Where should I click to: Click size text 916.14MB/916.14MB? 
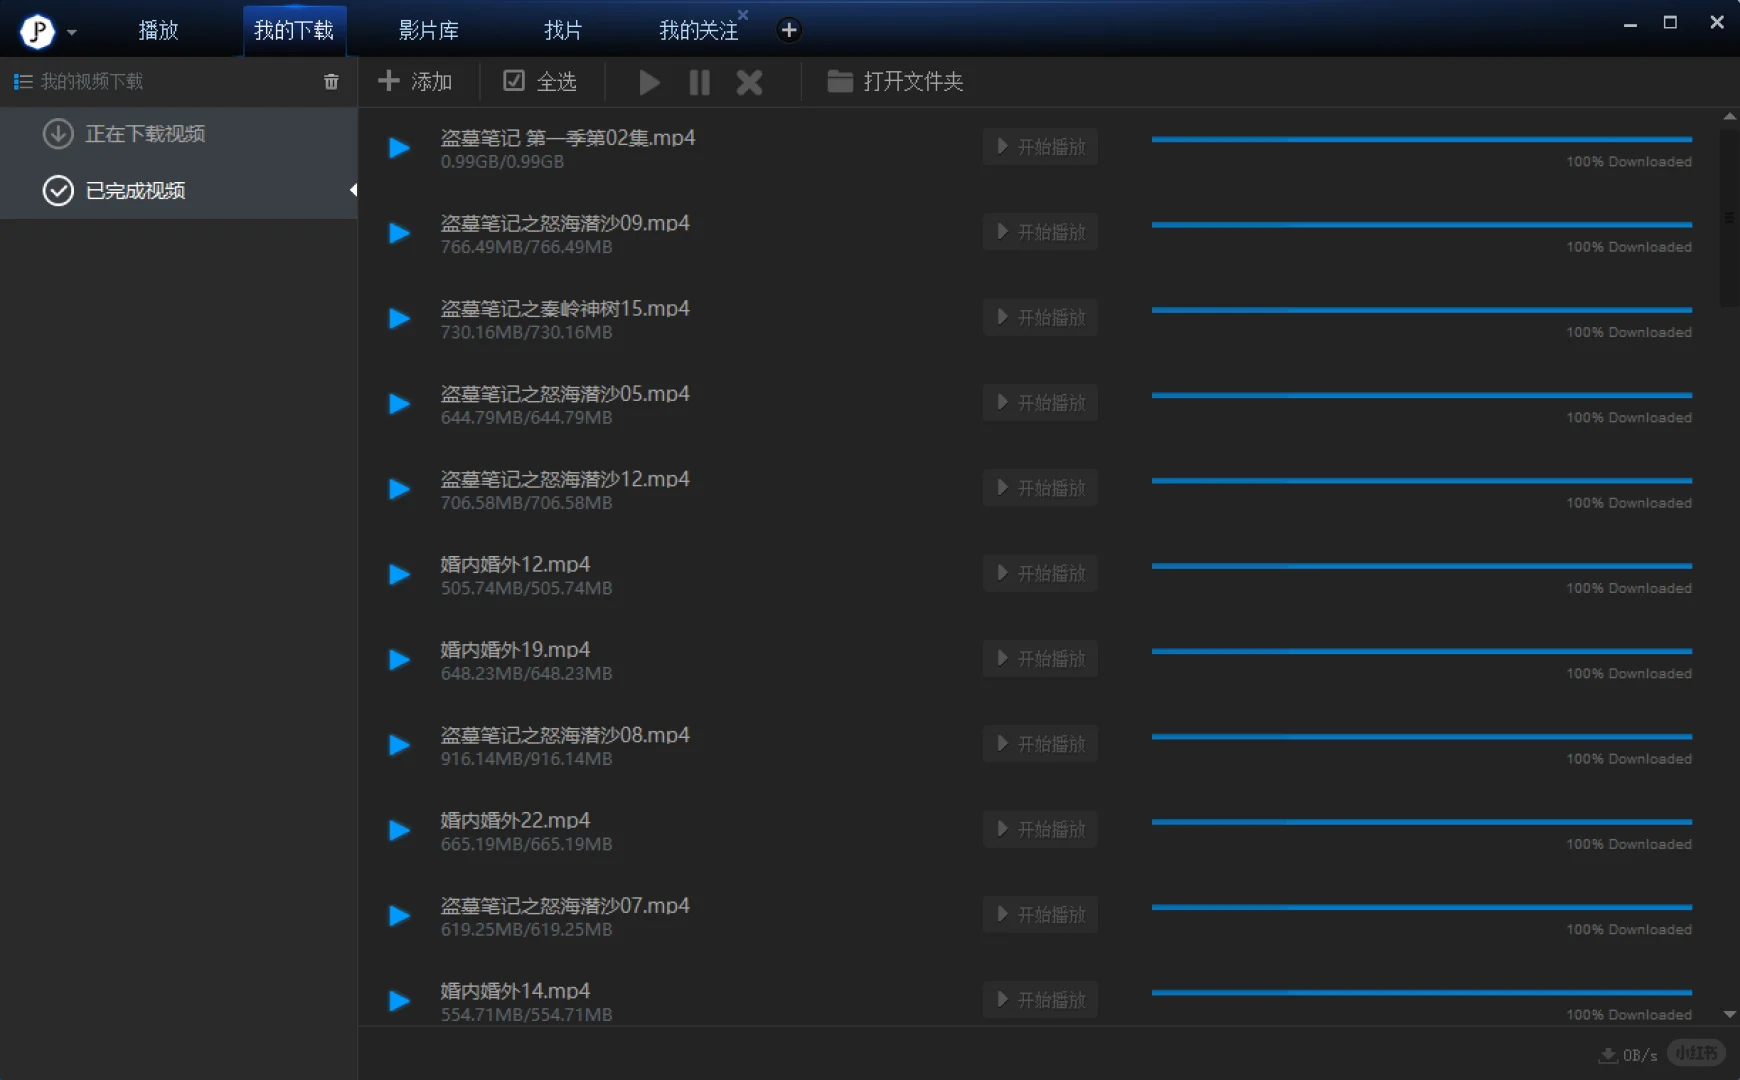[527, 759]
